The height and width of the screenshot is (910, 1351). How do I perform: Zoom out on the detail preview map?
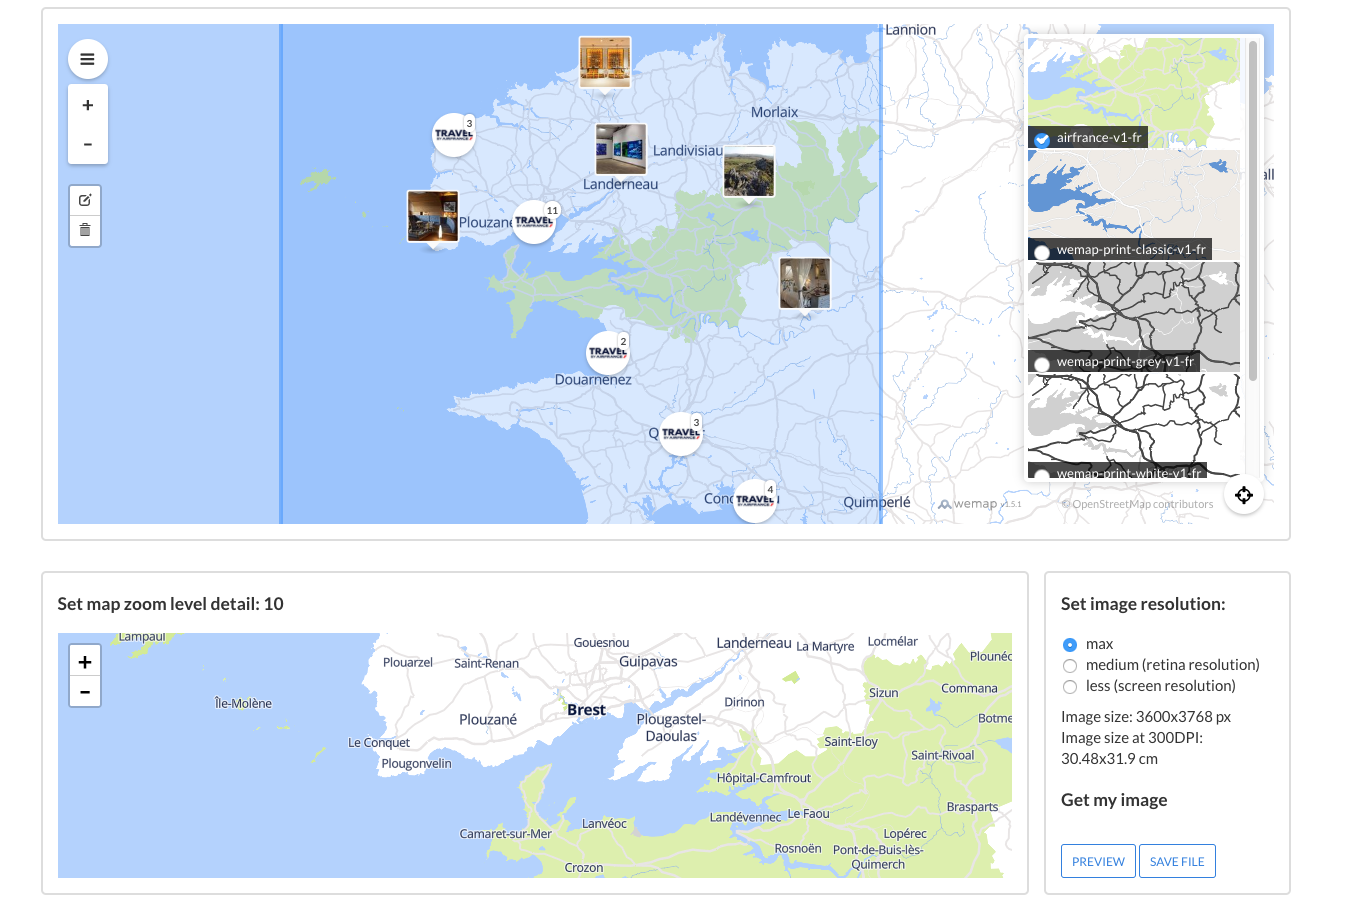(84, 691)
